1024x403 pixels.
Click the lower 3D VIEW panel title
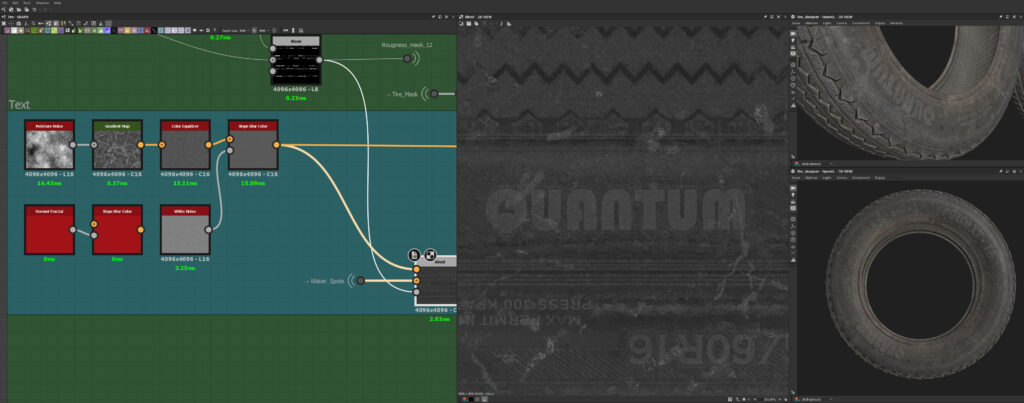(x=824, y=171)
